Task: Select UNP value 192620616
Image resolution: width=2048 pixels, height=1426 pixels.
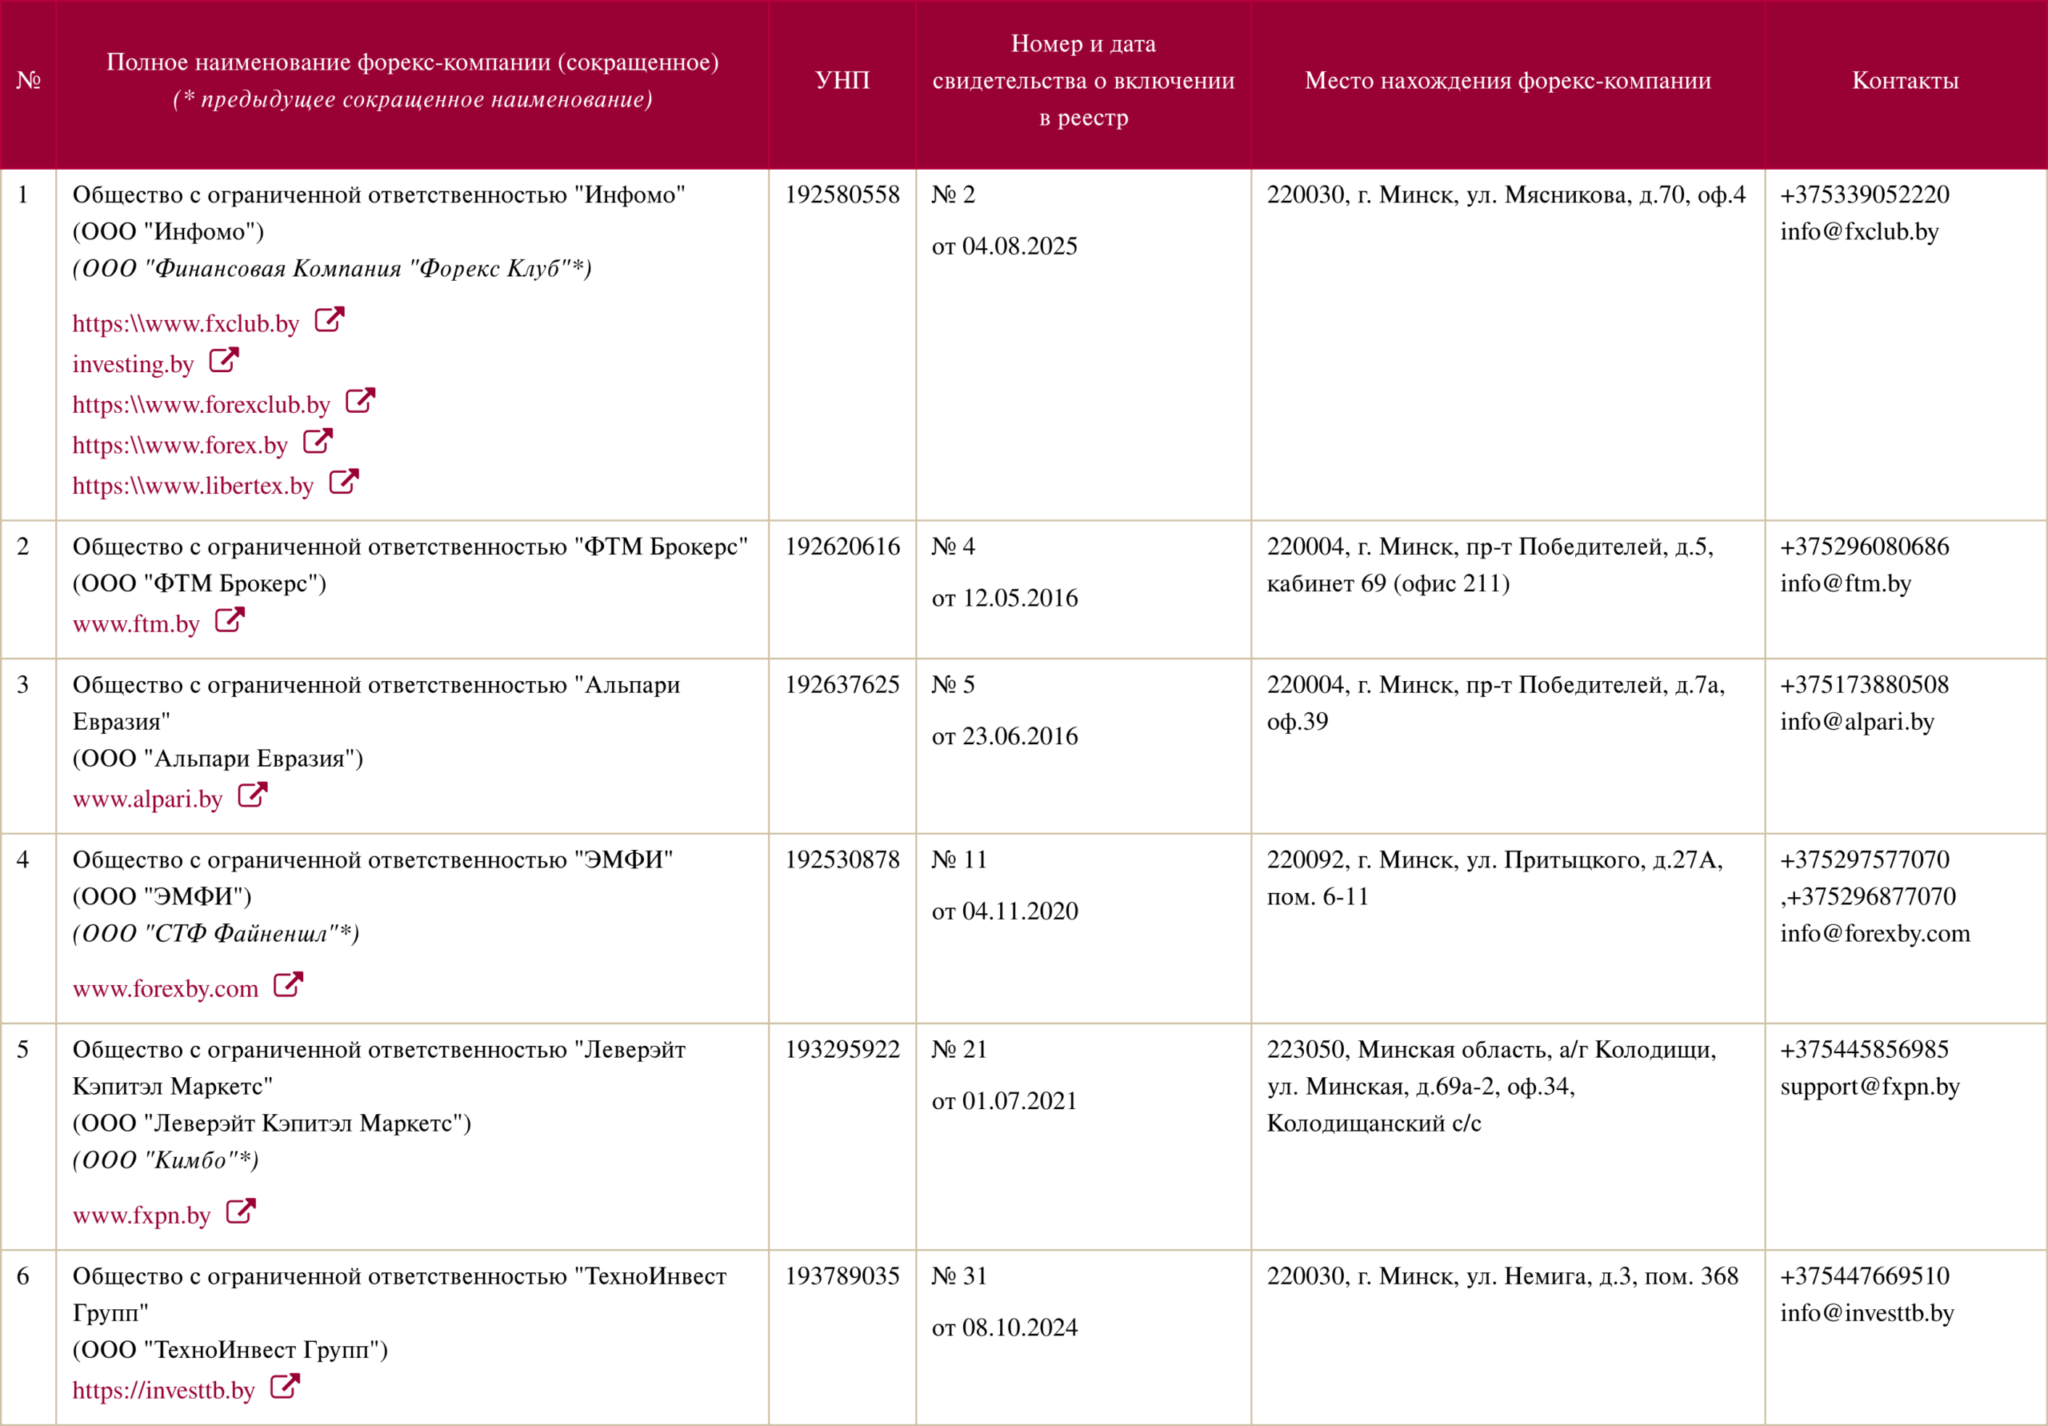Action: click(x=842, y=547)
